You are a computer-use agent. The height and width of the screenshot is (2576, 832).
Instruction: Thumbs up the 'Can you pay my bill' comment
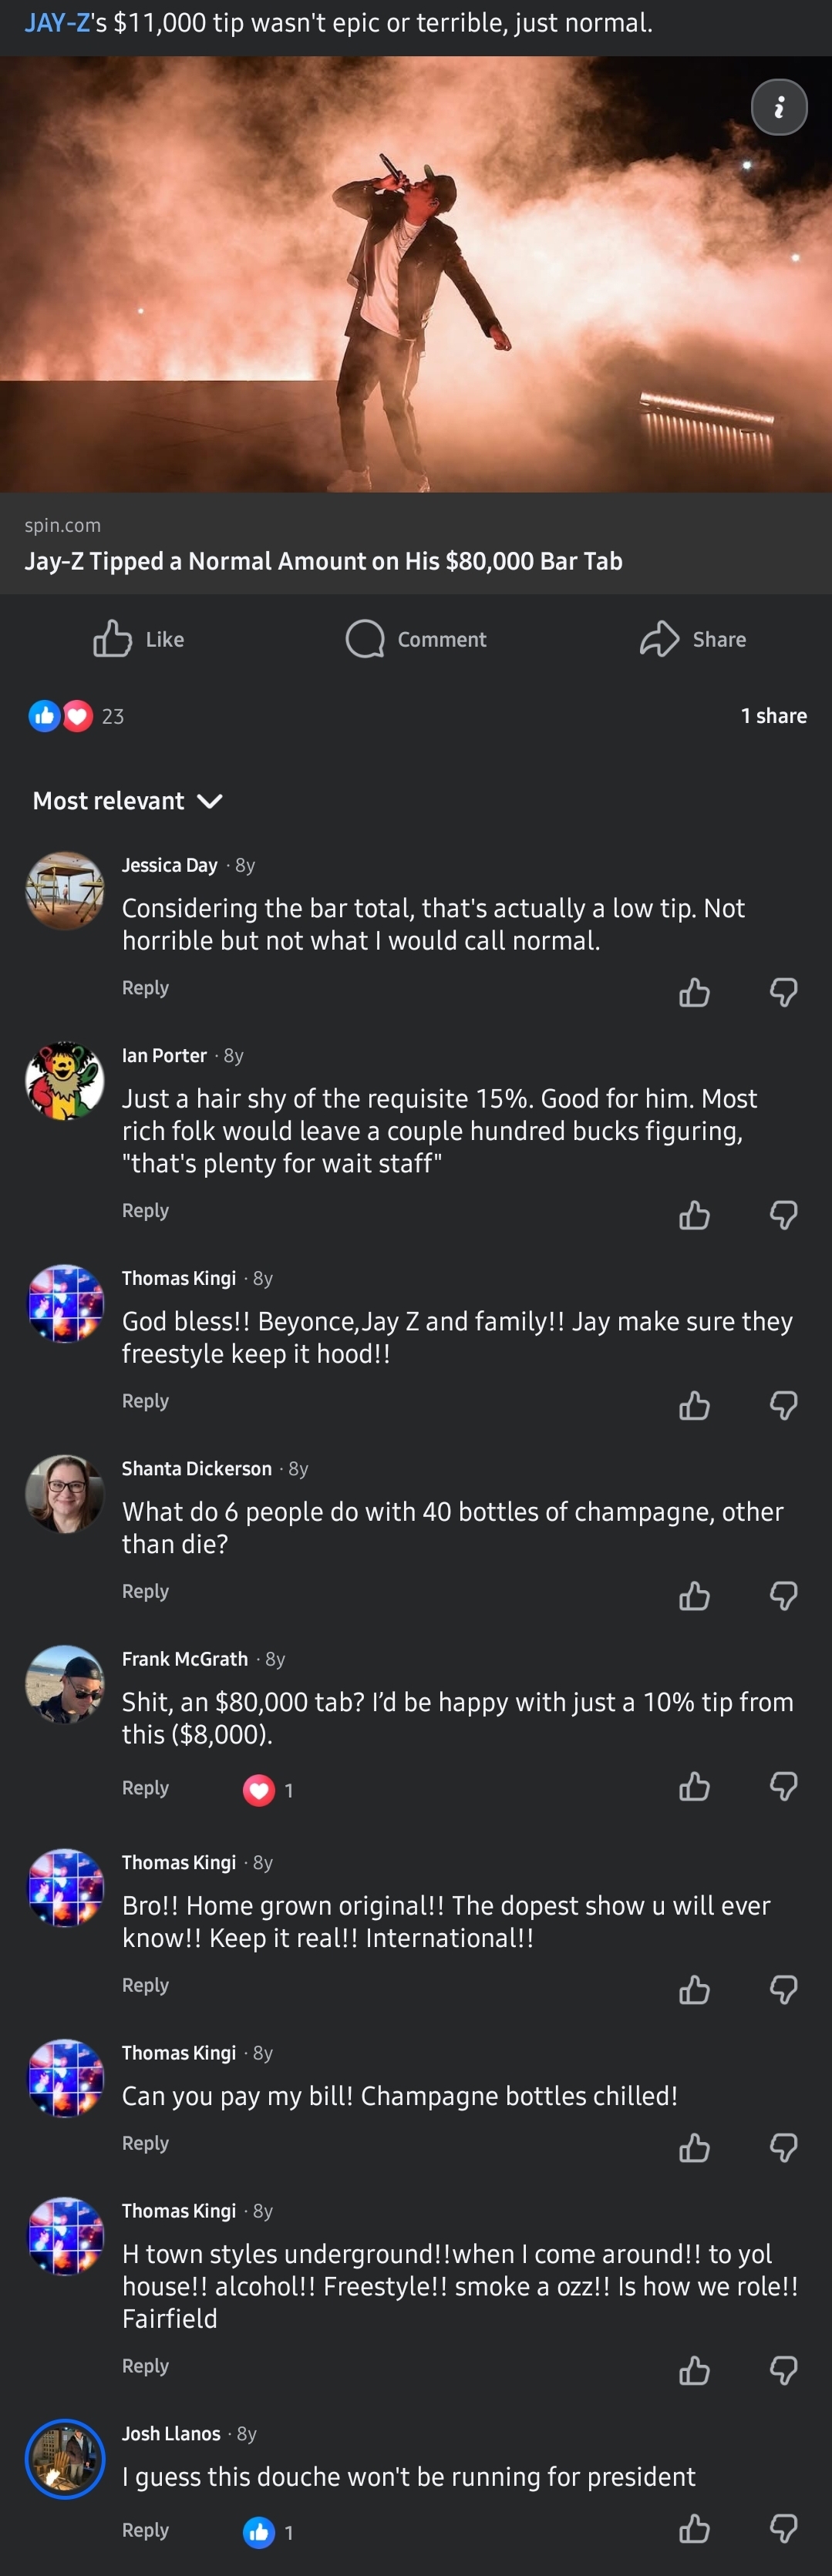[x=694, y=2148]
